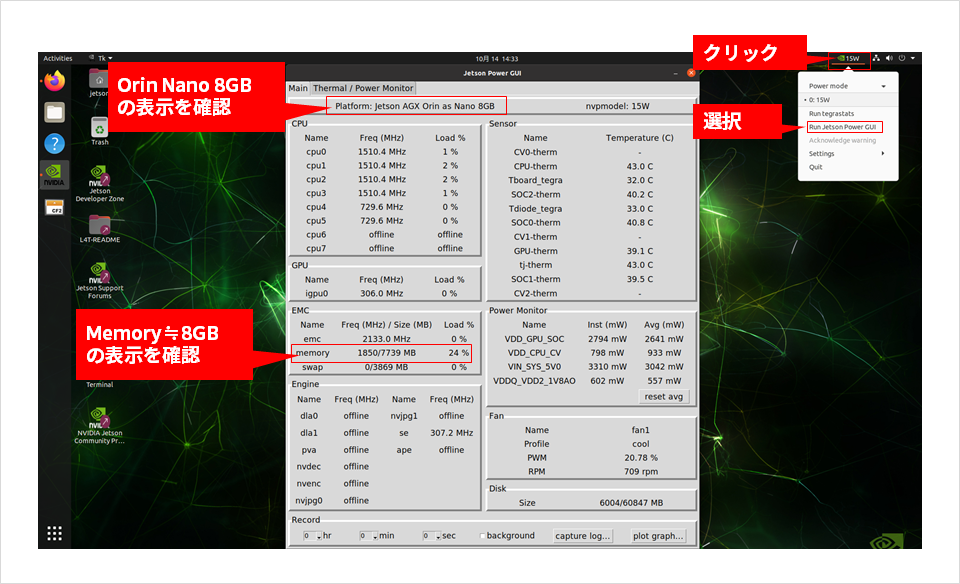The width and height of the screenshot is (960, 584).
Task: Open the system menu arrow in the top bar
Action: [x=913, y=58]
